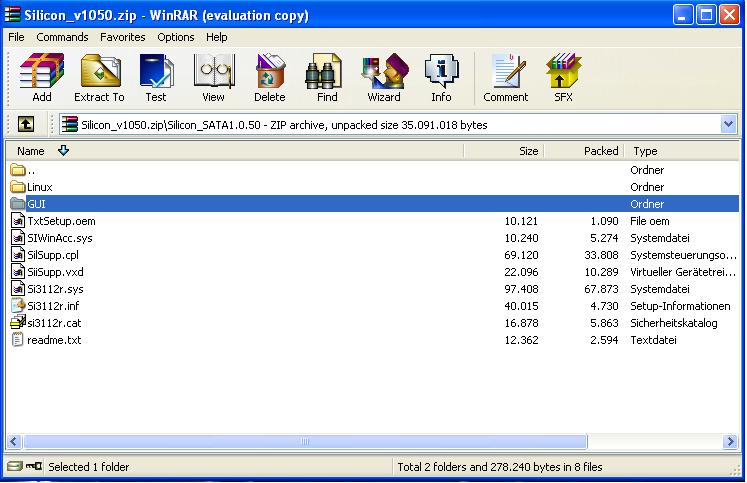Click the Linux folder icon
This screenshot has height=483, width=747.
tap(18, 187)
